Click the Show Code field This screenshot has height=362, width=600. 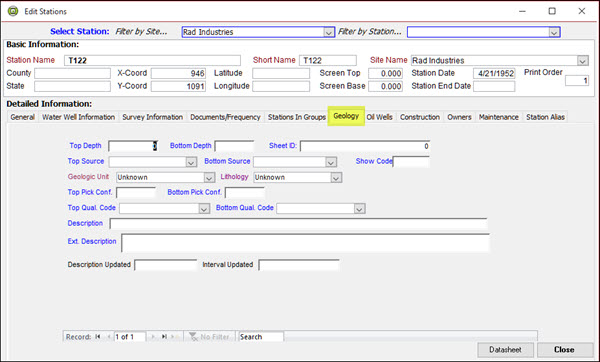click(x=411, y=162)
